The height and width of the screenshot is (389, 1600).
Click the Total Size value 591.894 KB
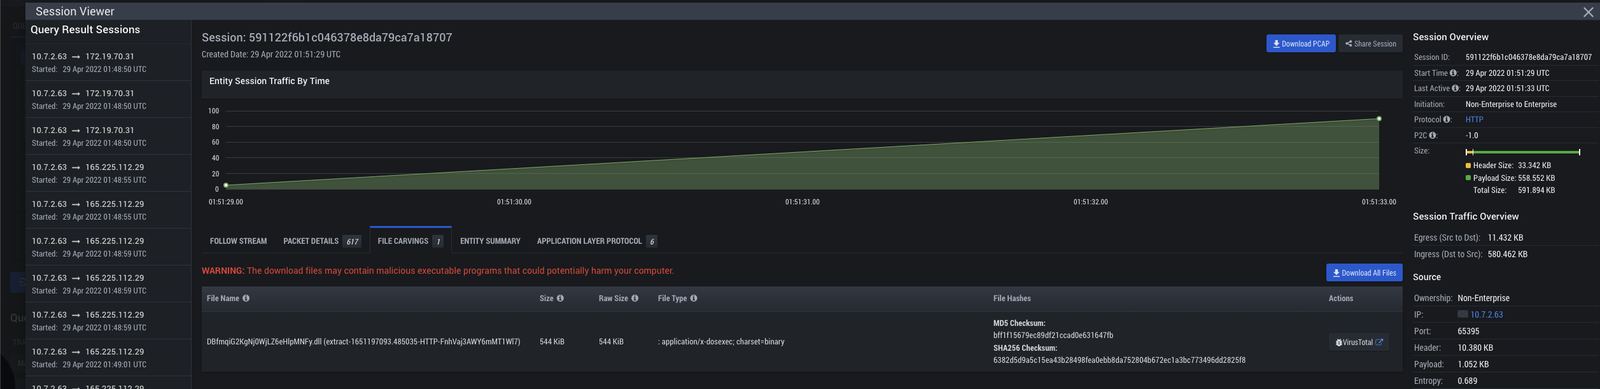pos(1536,190)
